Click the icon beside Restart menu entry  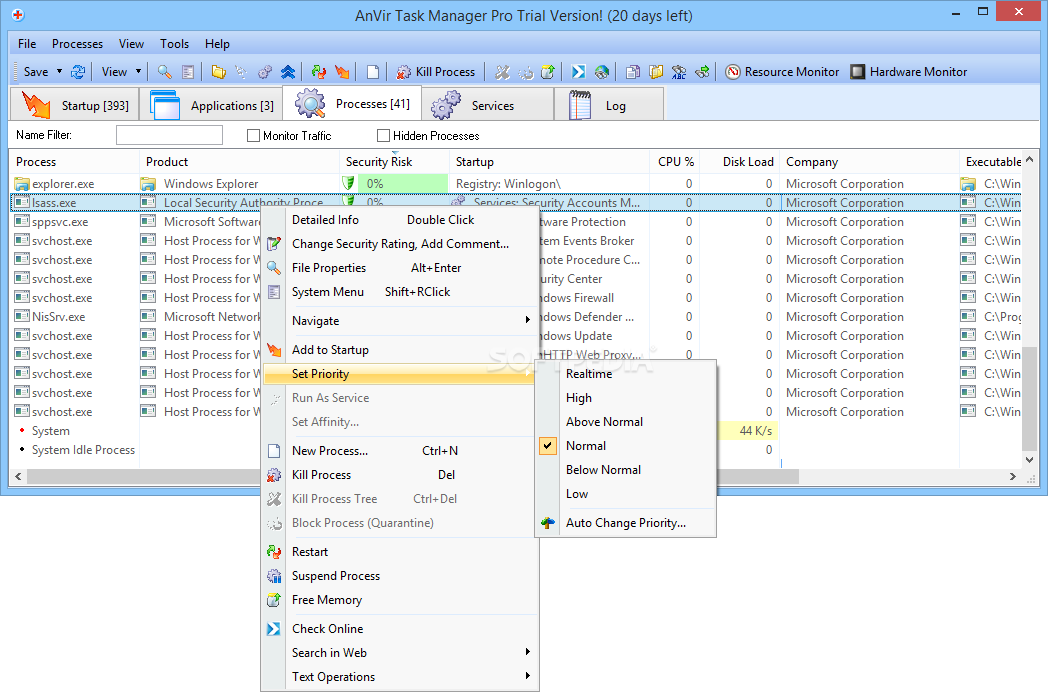point(274,552)
